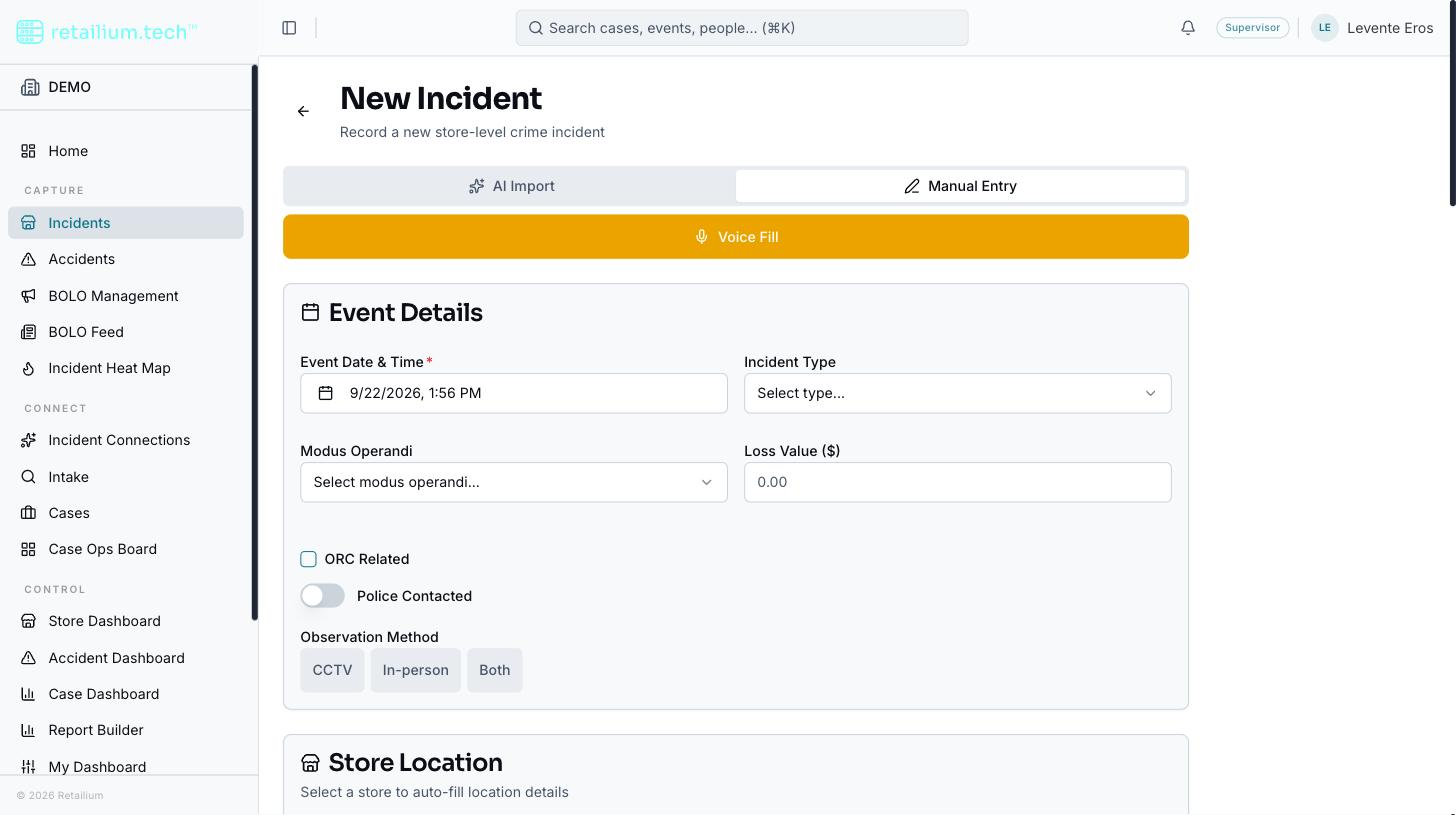Image resolution: width=1456 pixels, height=815 pixels.
Task: Open My Dashboard in the sidebar
Action: (126, 767)
